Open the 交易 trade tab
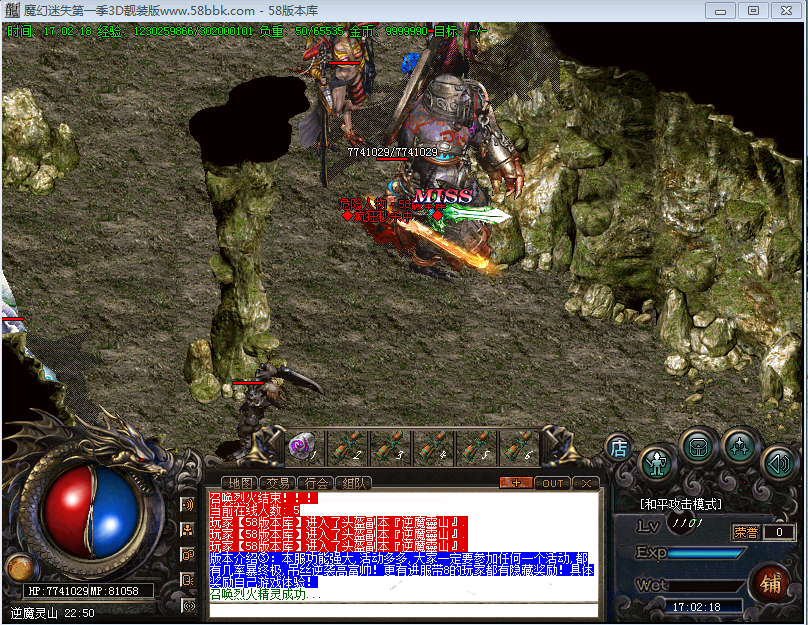This screenshot has height=625, width=808. 278,483
